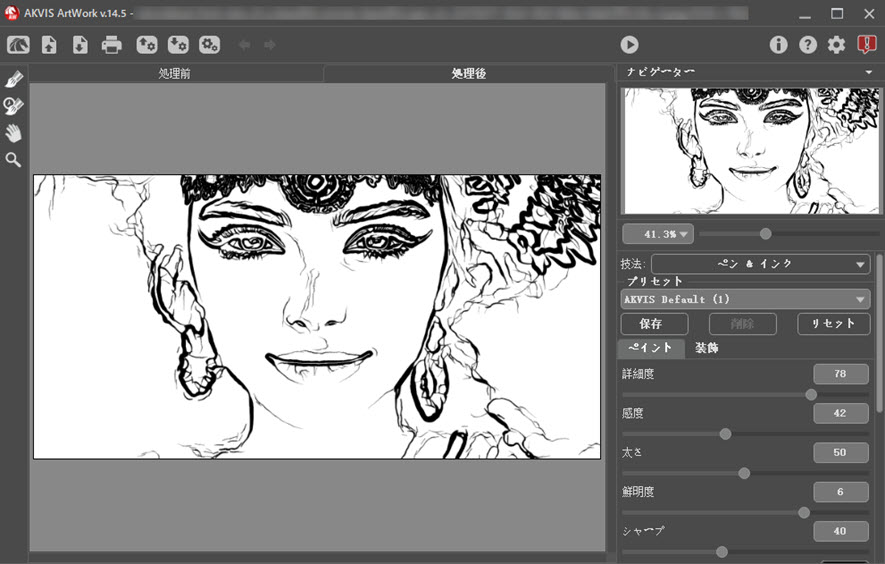Edit the 太さ value field 50

coord(840,452)
